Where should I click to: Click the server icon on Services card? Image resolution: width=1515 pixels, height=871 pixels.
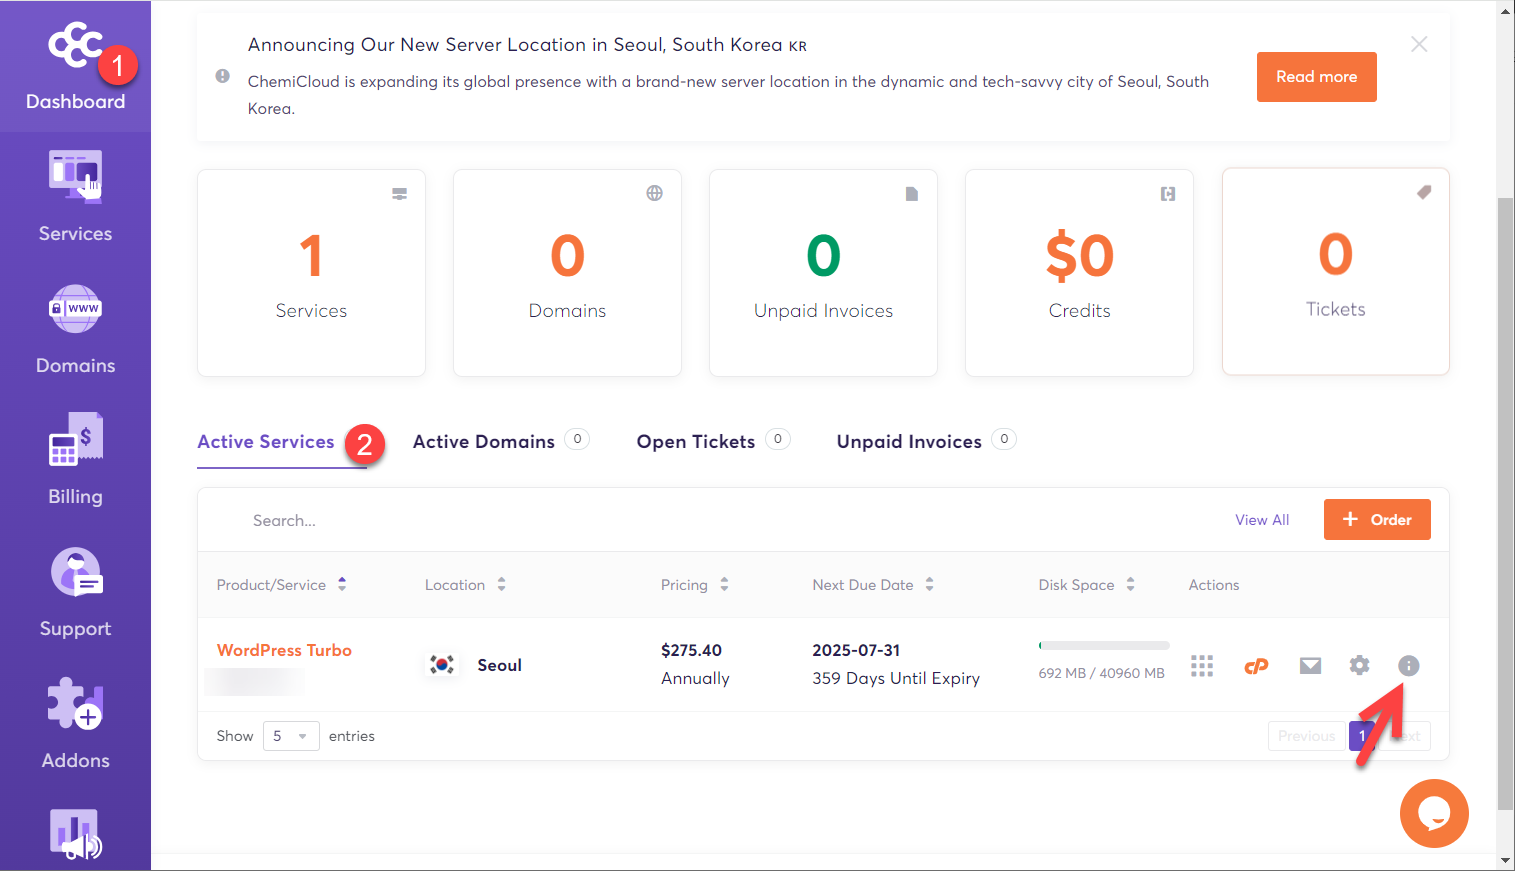[399, 194]
